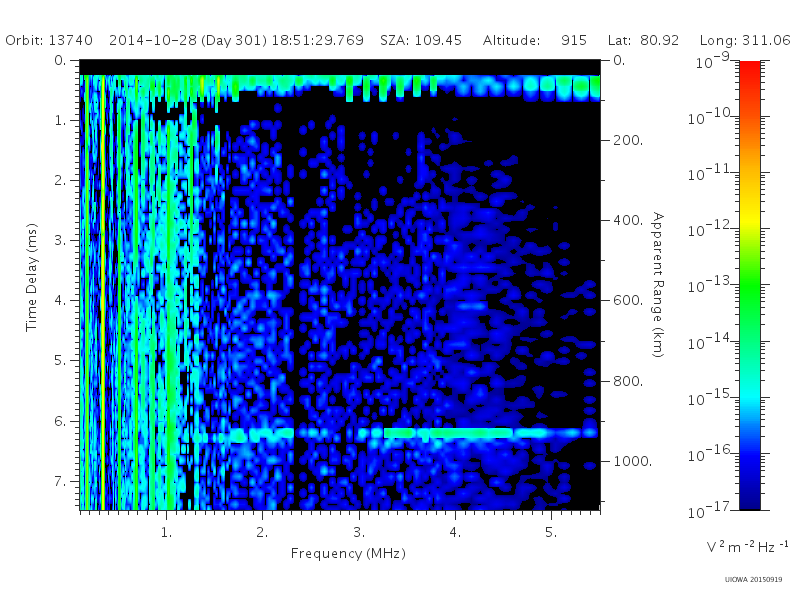
Task: Click the Long: 311.06 text
Action: tap(745, 40)
